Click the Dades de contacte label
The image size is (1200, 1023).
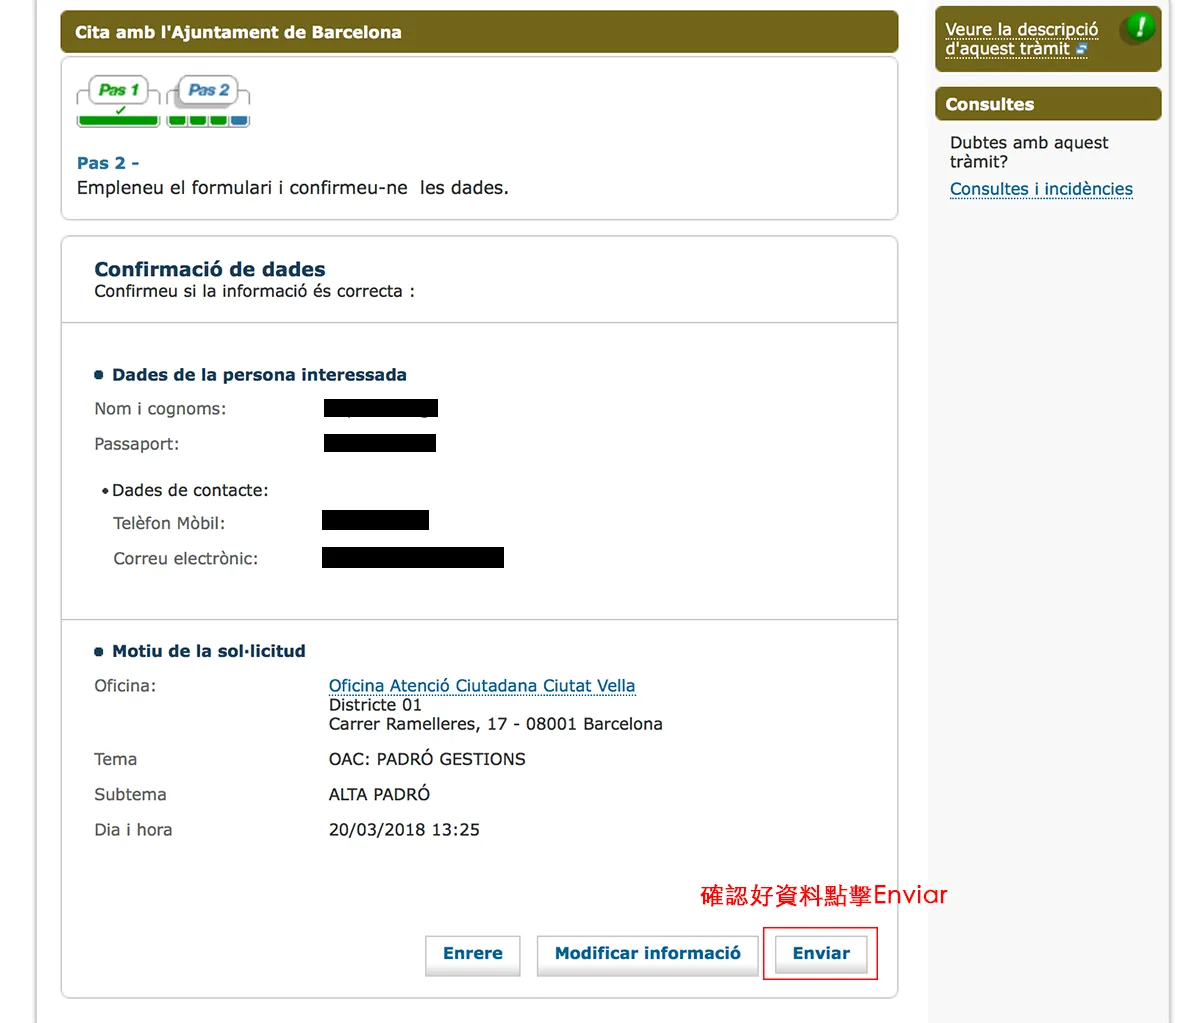190,490
